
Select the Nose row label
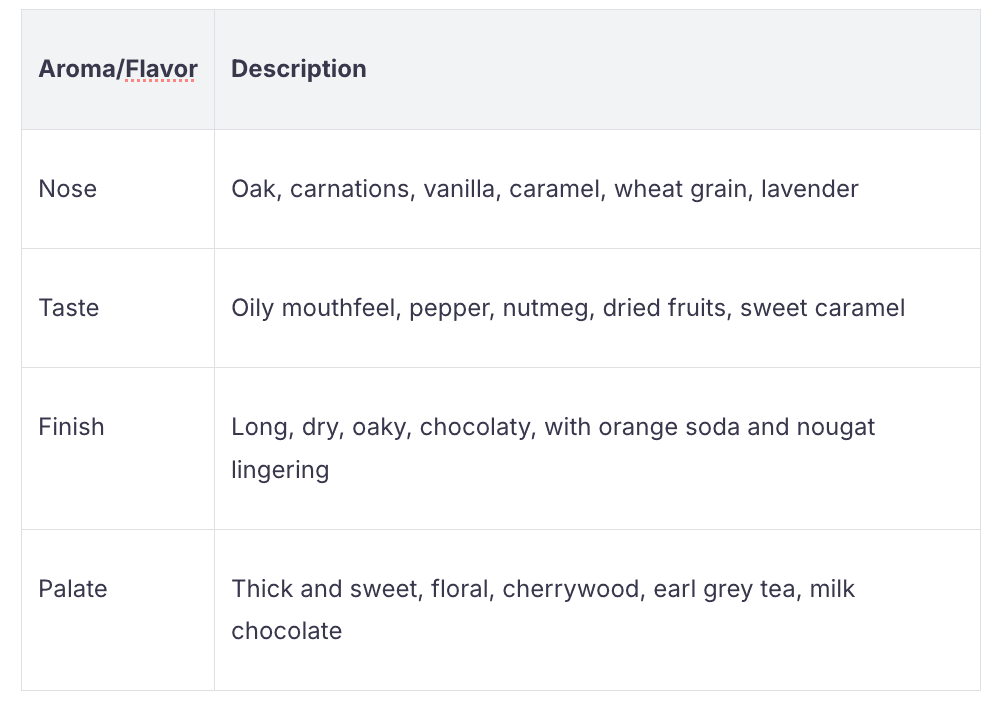click(67, 189)
